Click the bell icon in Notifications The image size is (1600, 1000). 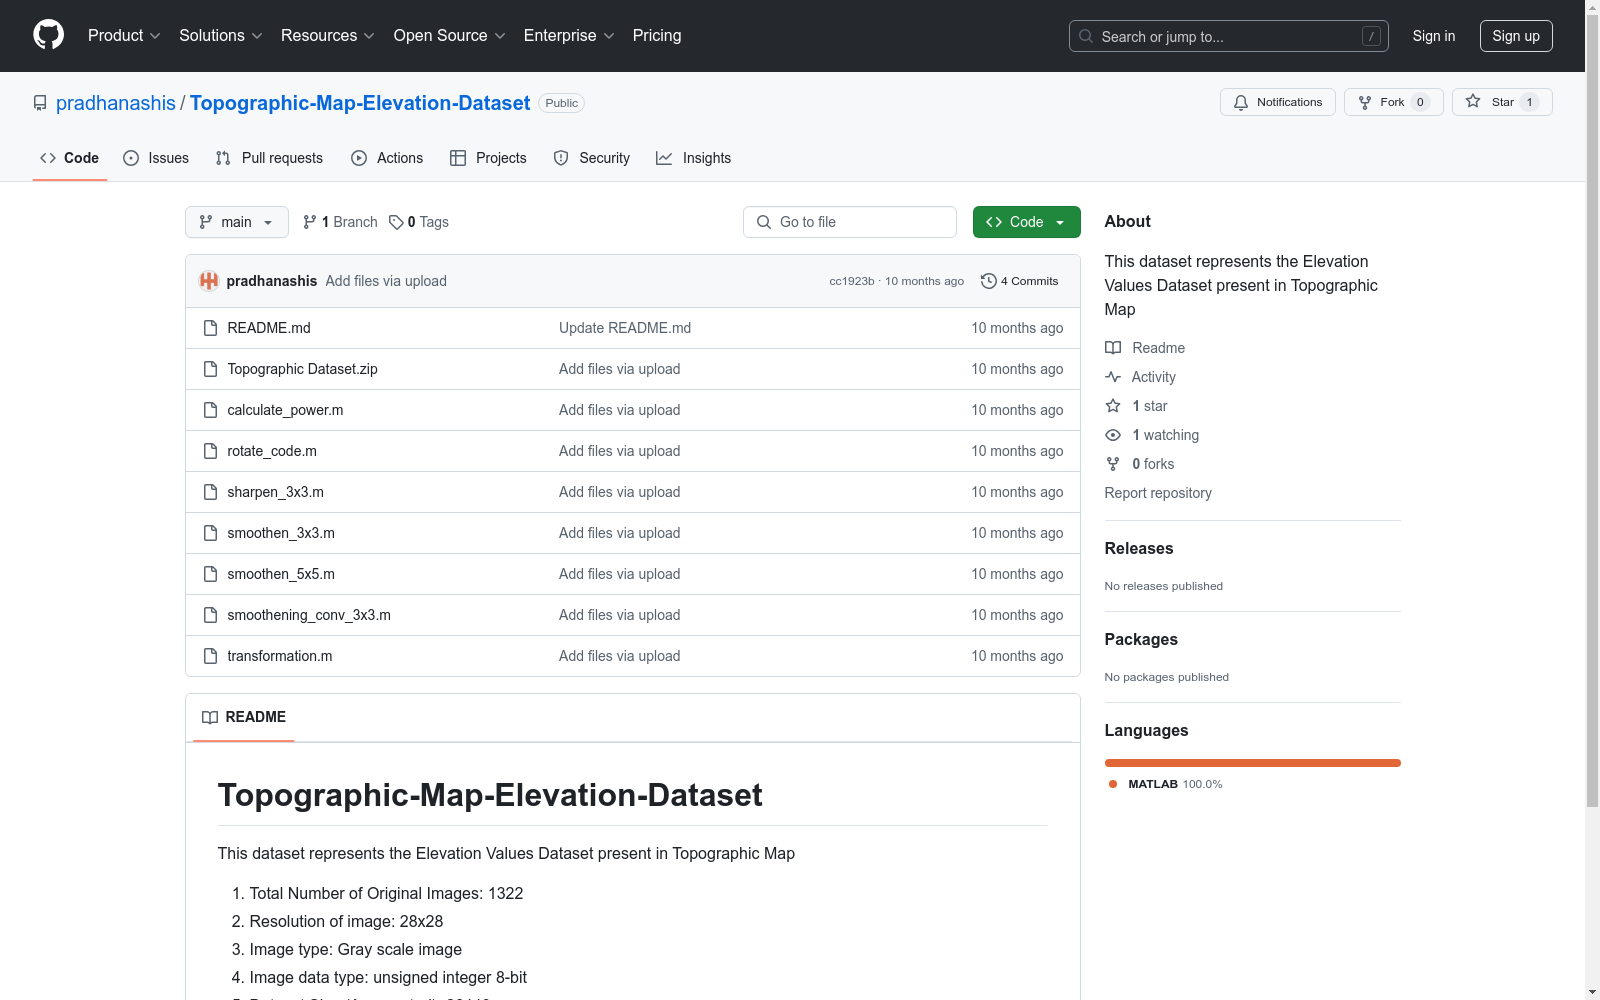tap(1241, 102)
